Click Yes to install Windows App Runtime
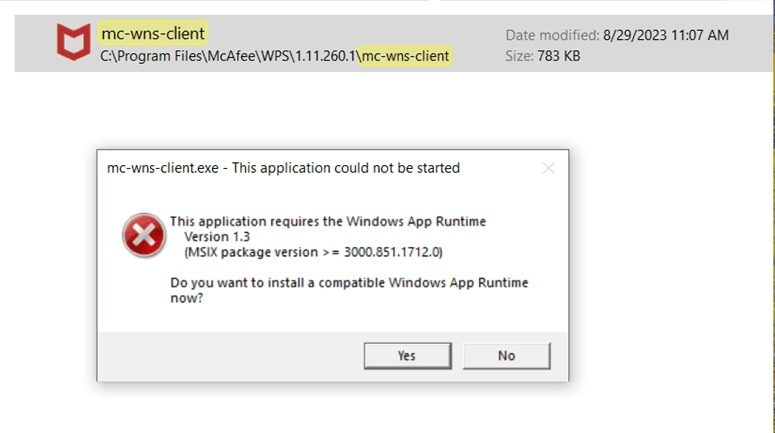The height and width of the screenshot is (433, 775). click(407, 356)
